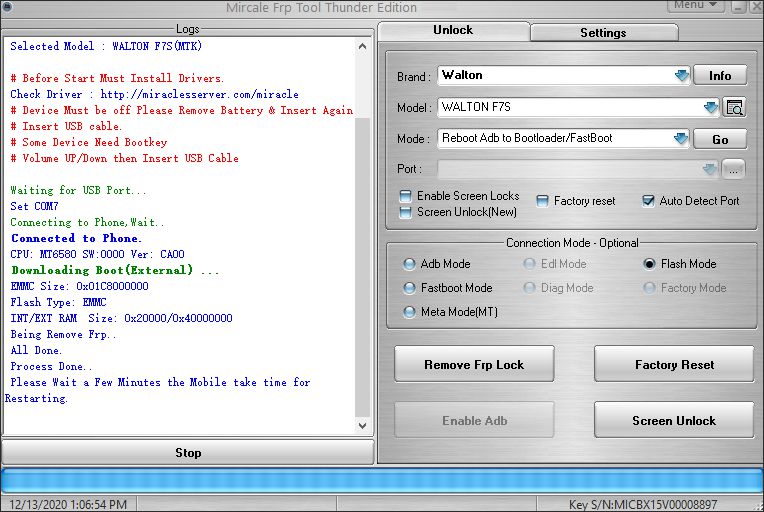Viewport: 764px width, 512px height.
Task: Tick the Factory reset checkbox
Action: point(542,201)
